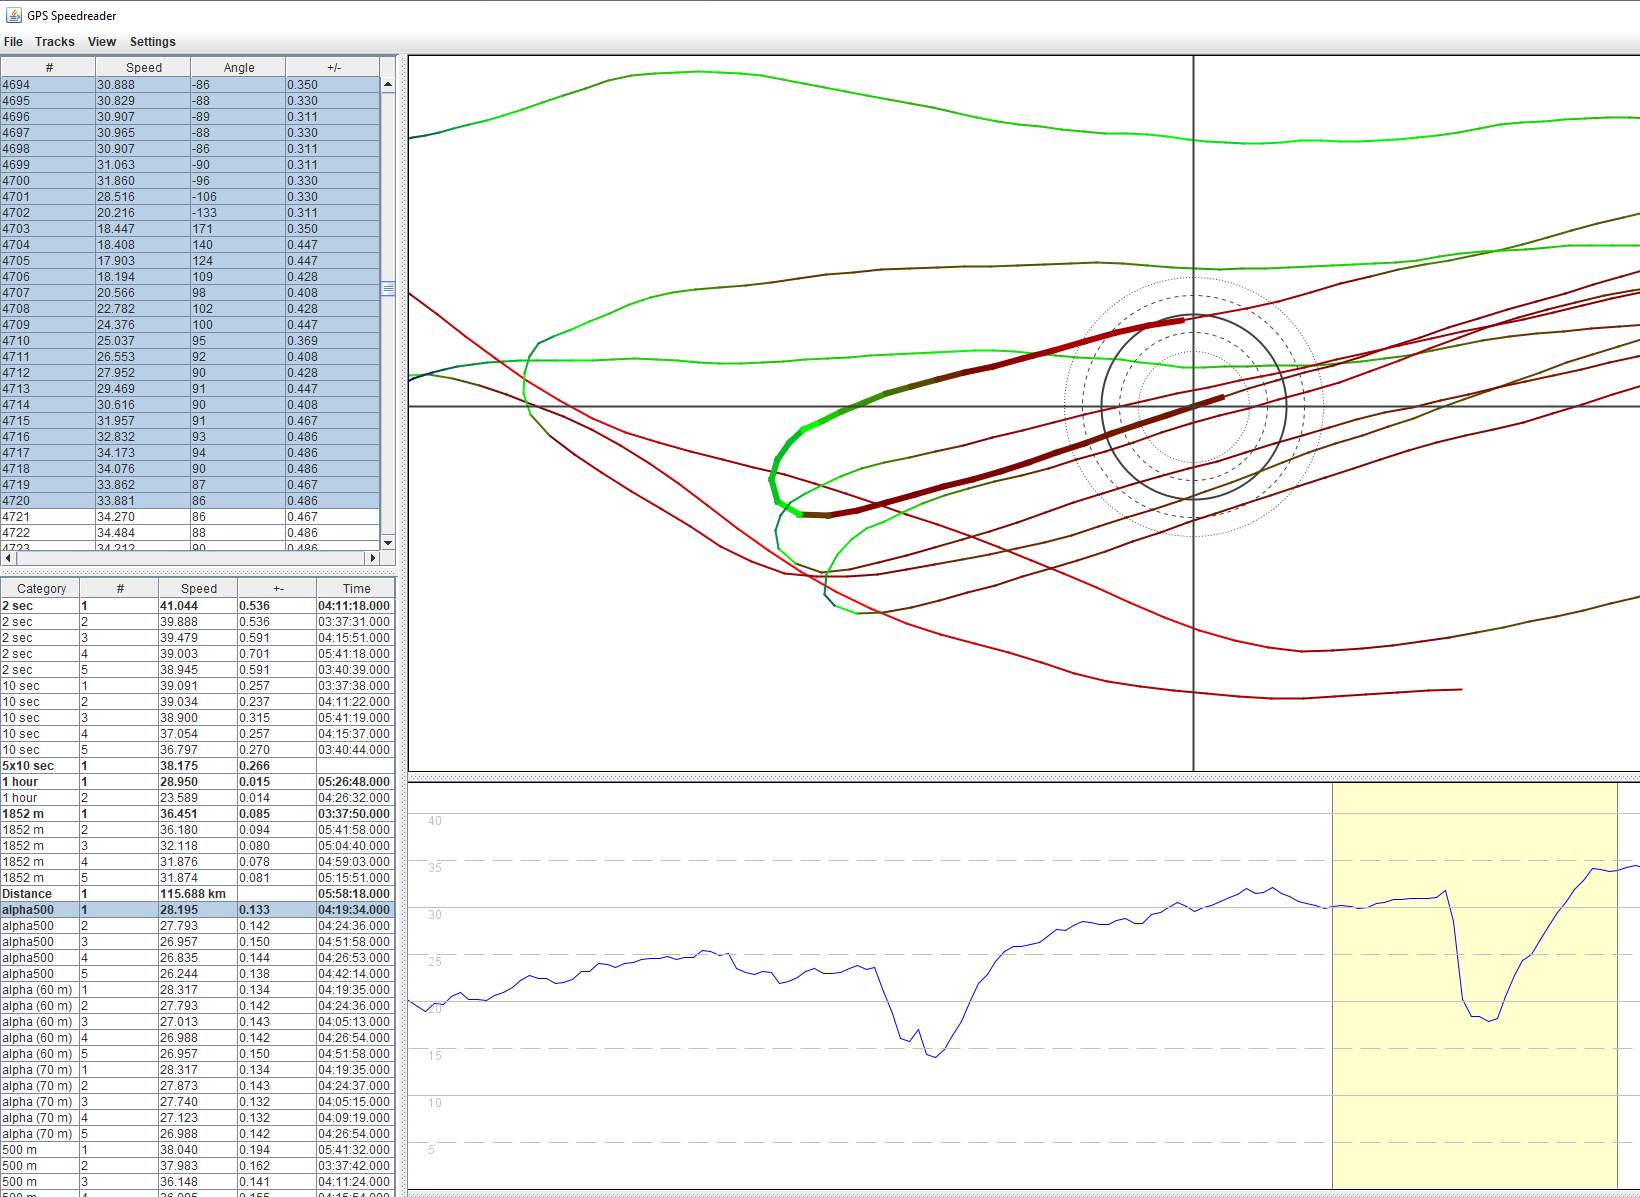
Task: Click the right arrow of the horizontal scrollbar
Action: [x=373, y=558]
